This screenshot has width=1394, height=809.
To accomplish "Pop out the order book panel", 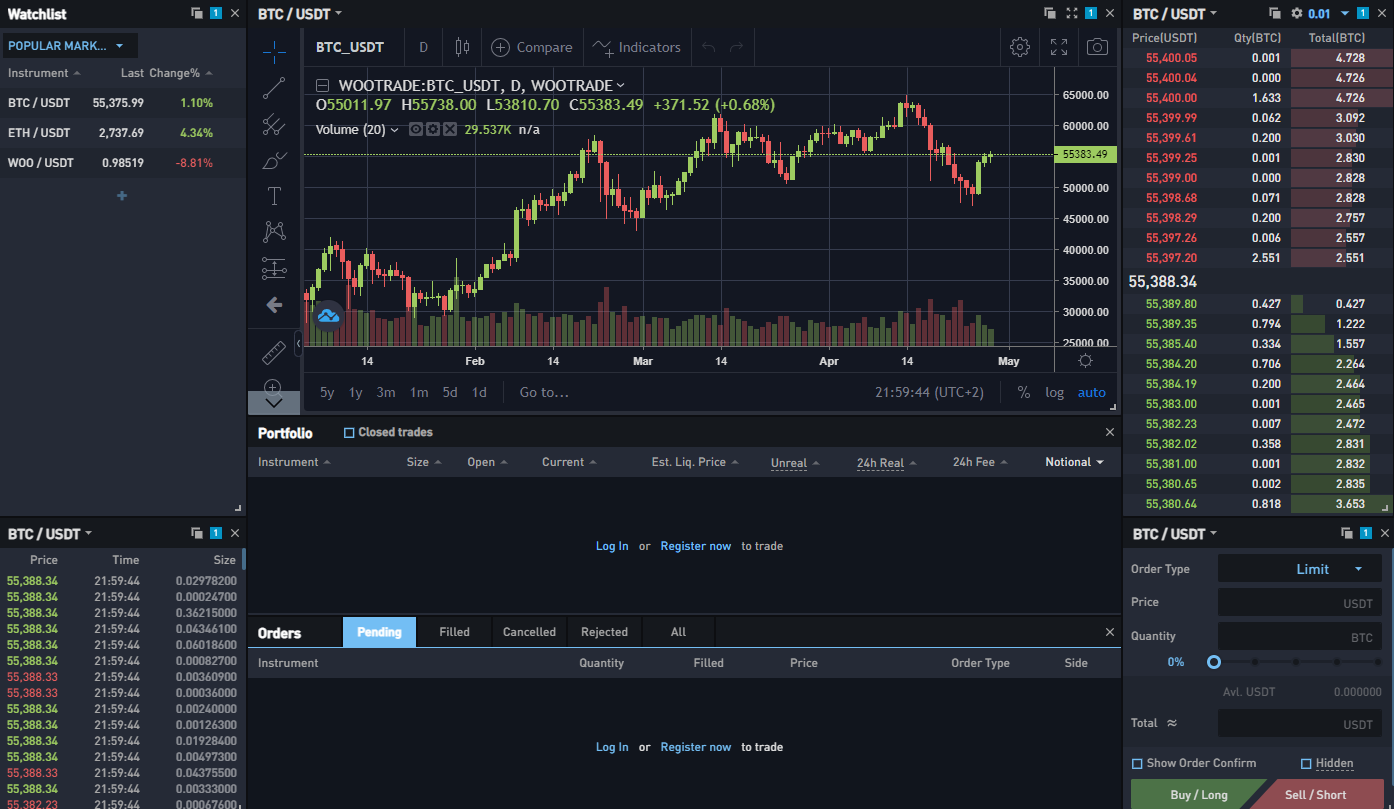I will click(x=1275, y=13).
